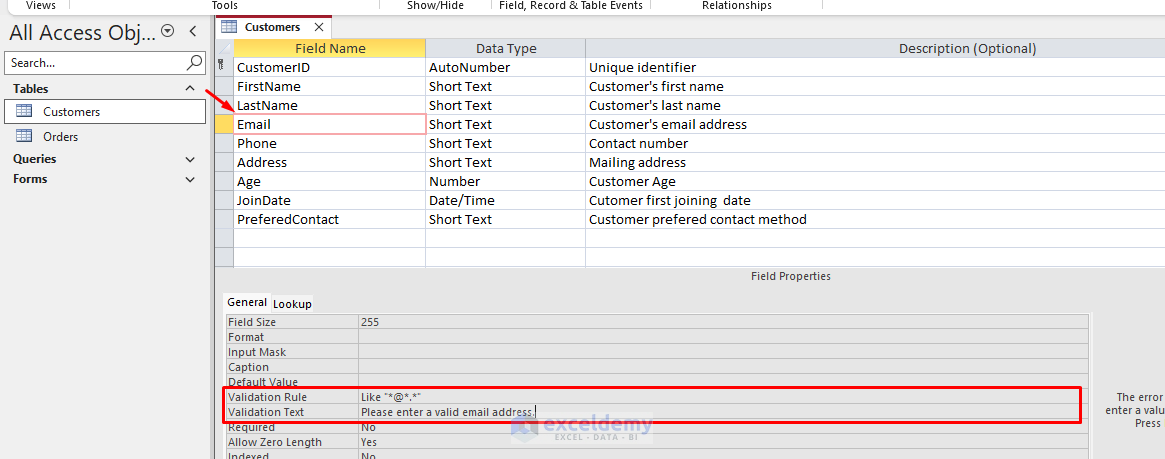Click the Show/Hide ribbon group label
Viewport: 1165px width, 459px height.
[435, 5]
